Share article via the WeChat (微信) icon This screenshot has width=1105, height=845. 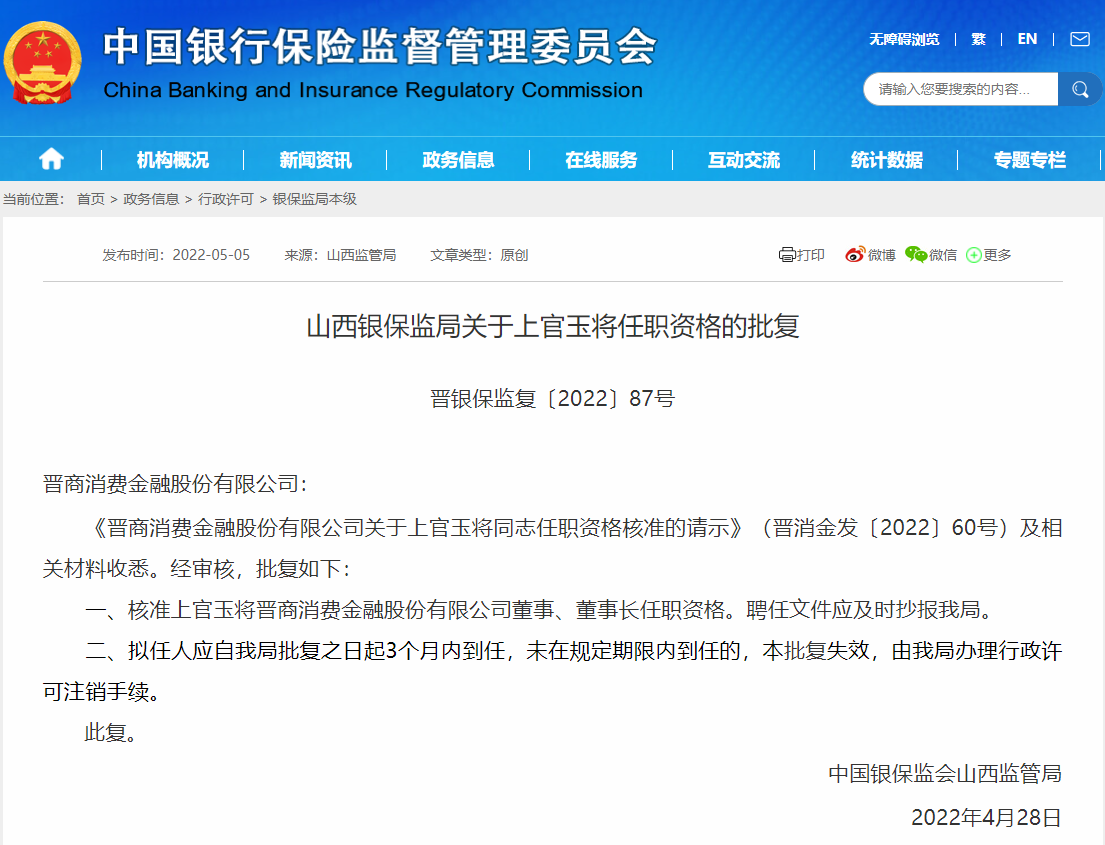click(913, 255)
